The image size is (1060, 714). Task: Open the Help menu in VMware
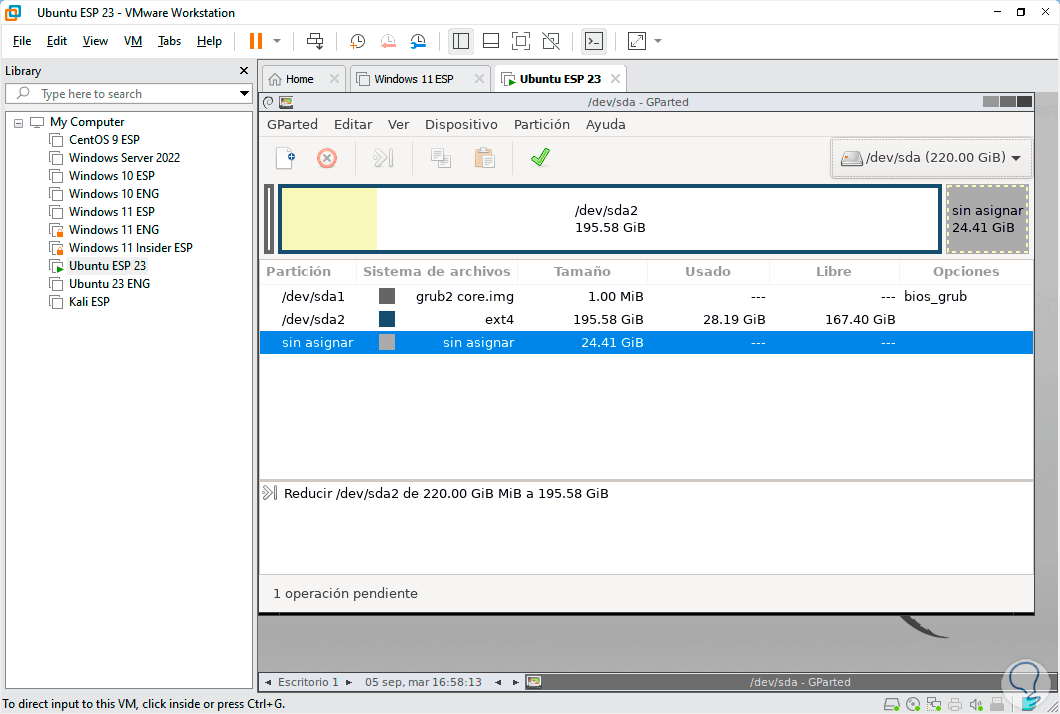(x=210, y=41)
